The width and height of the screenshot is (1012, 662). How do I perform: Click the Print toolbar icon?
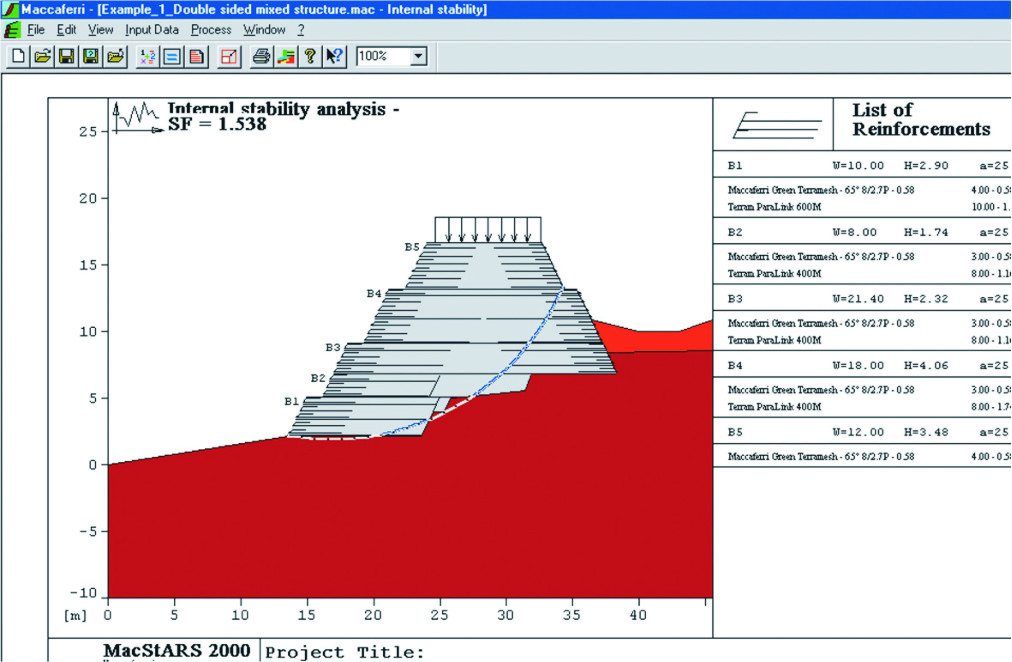tap(261, 57)
